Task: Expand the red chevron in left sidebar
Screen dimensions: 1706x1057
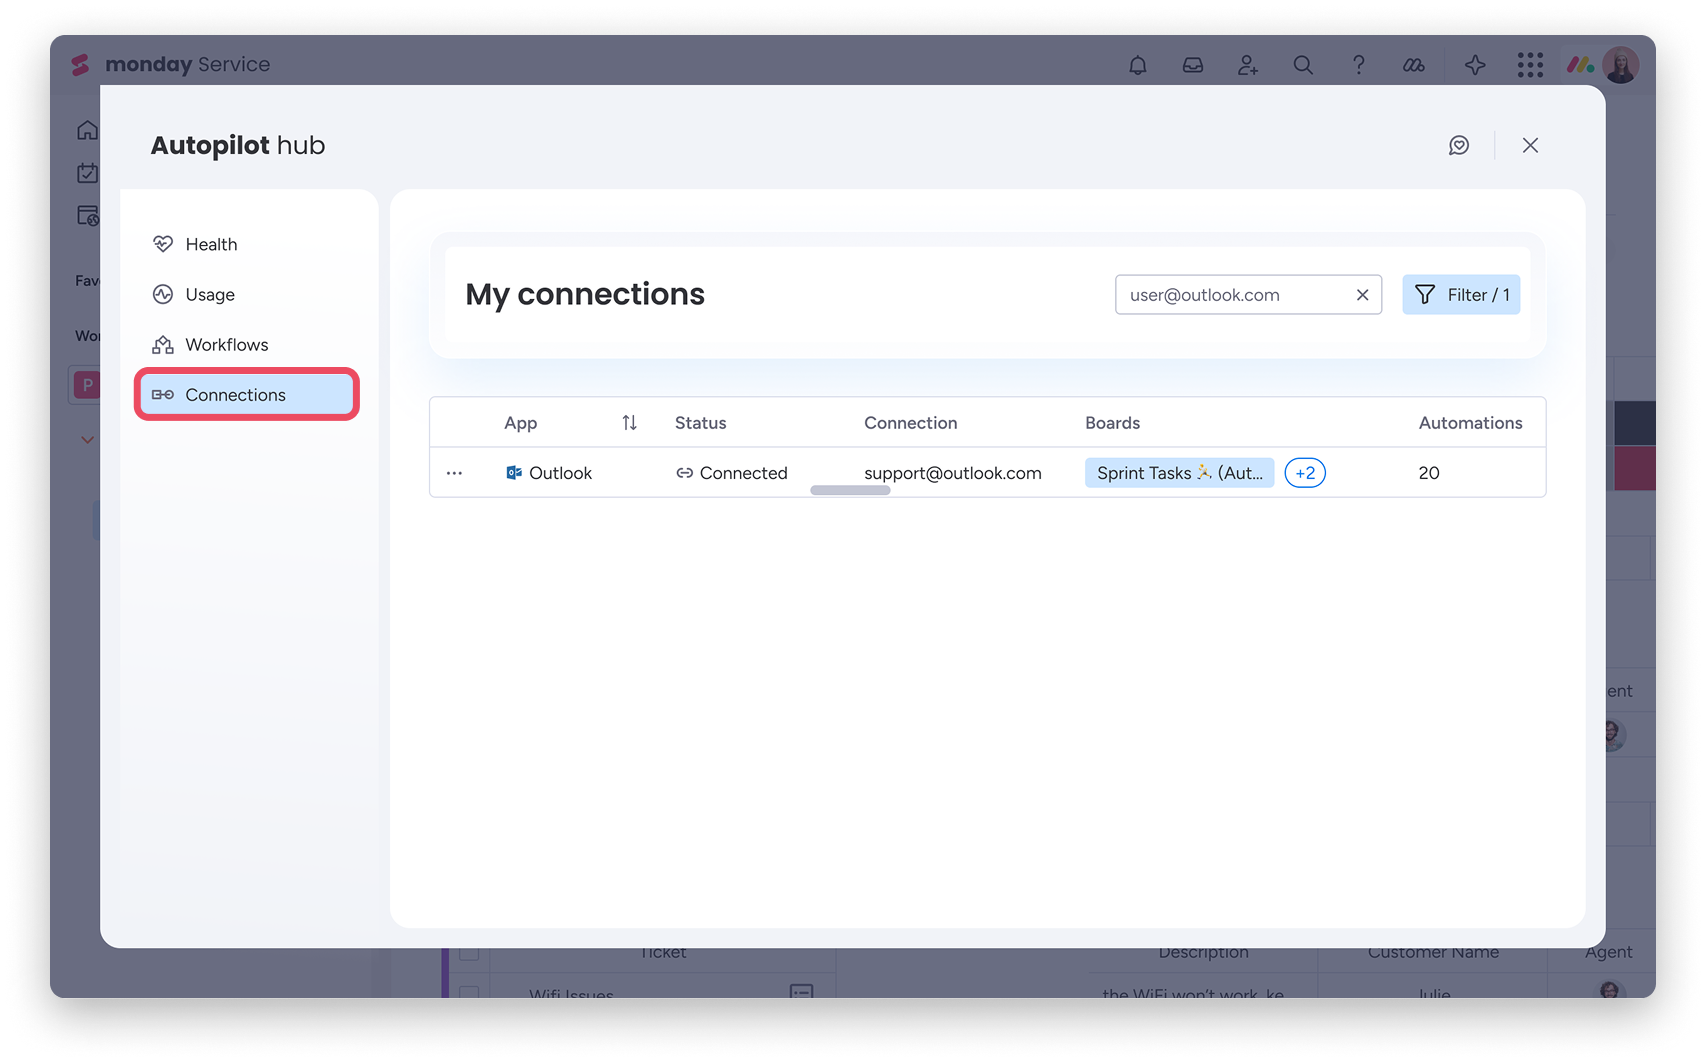Action: coord(88,440)
